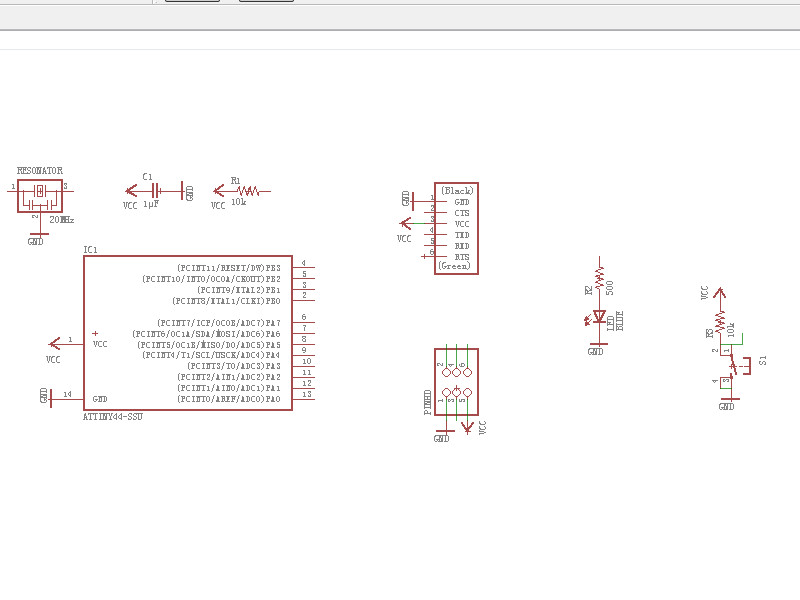Select the resonator symbol box
Image resolution: width=800 pixels, height=600 pixels.
40,195
